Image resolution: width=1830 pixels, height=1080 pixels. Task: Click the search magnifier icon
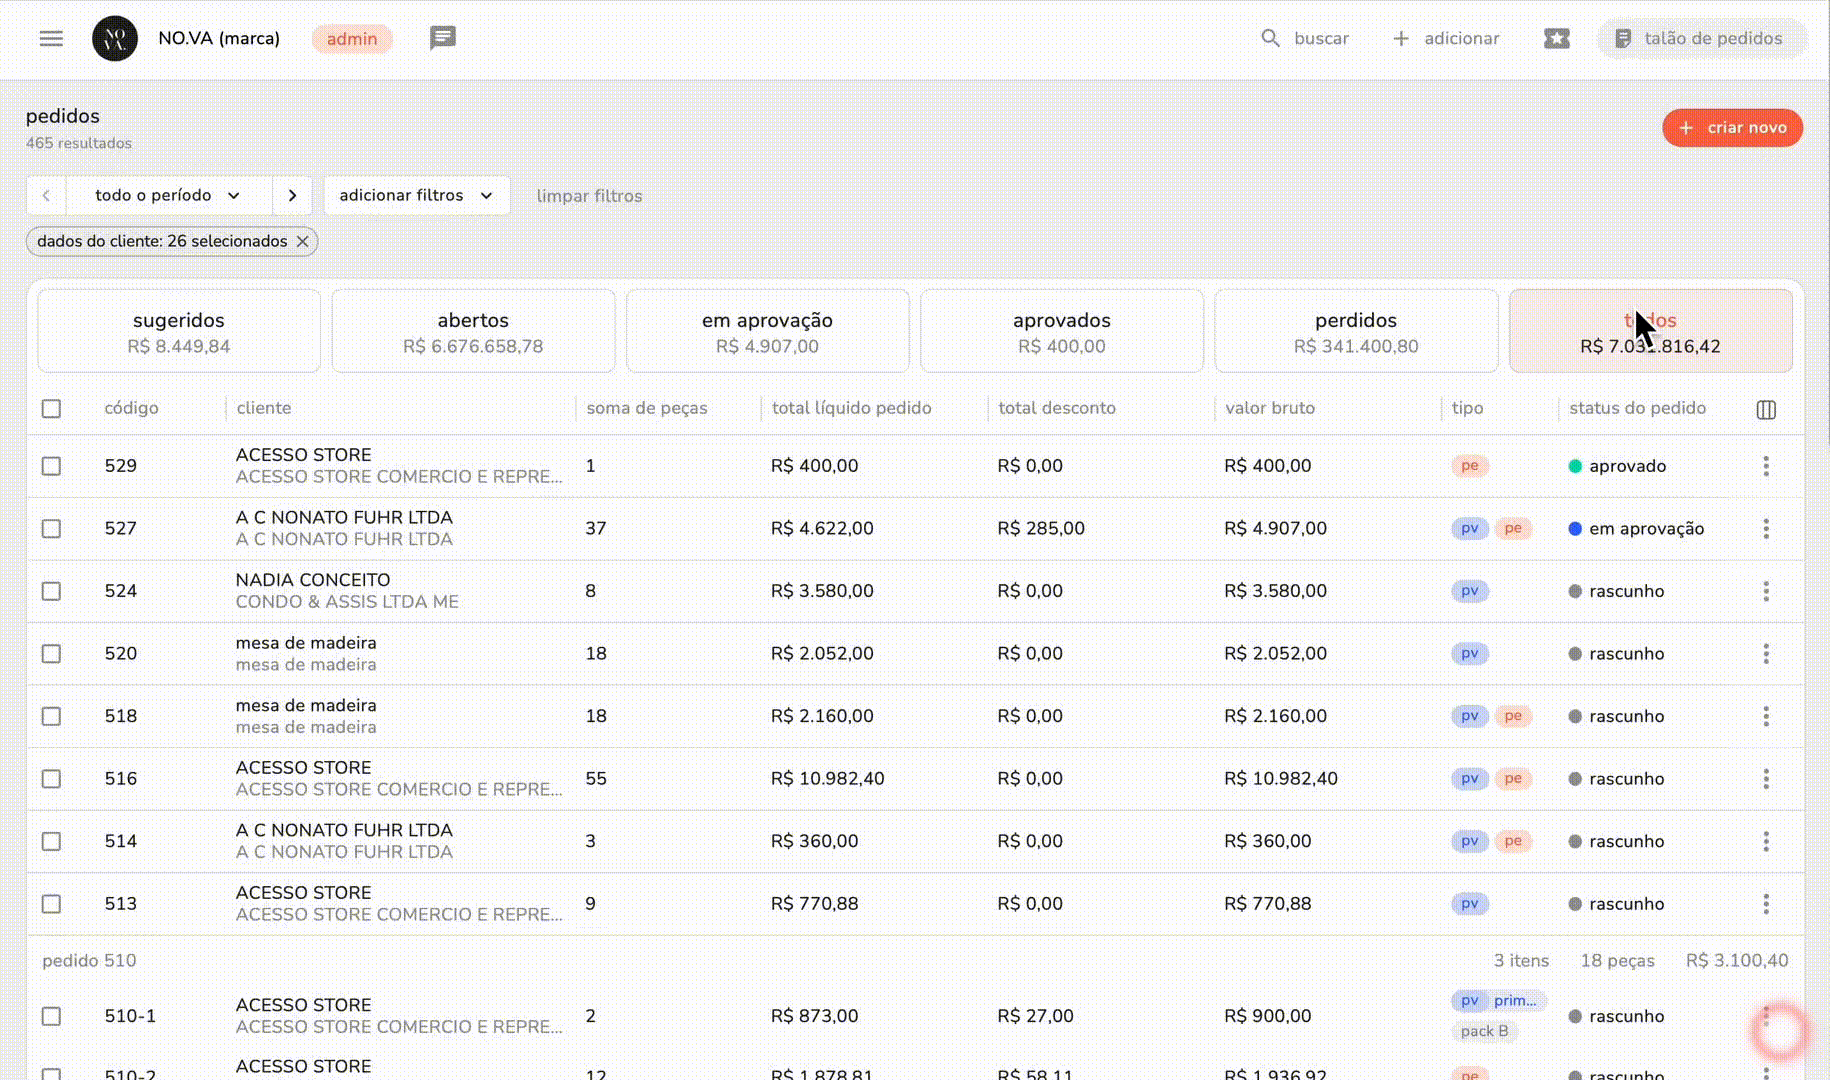[1270, 39]
